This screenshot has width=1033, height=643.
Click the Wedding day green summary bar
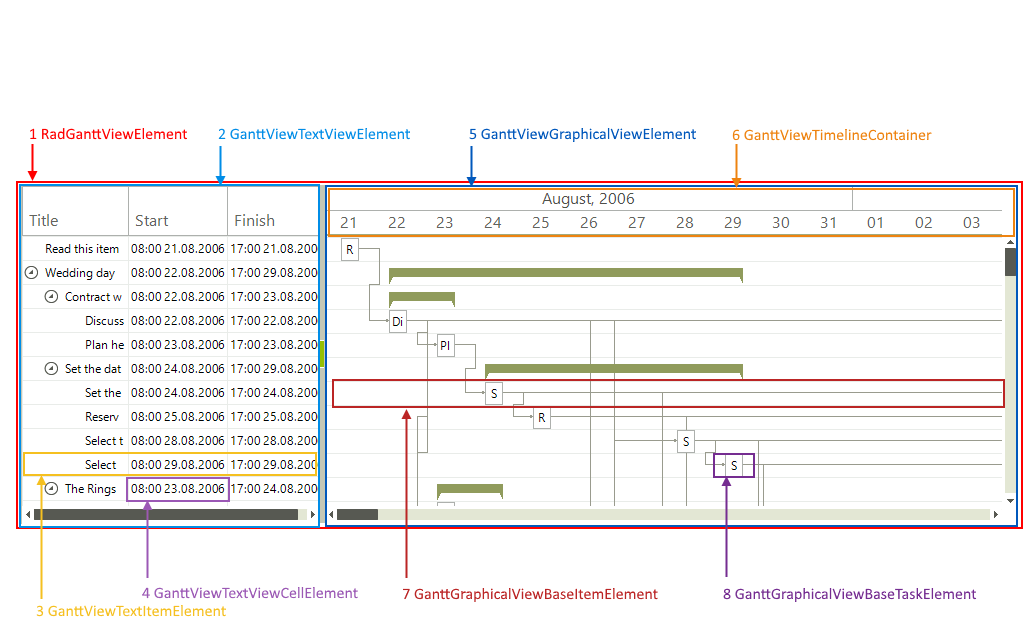pos(565,273)
